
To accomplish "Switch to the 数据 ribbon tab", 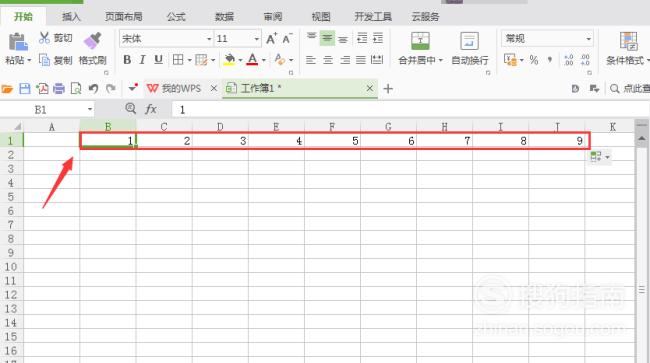I will pyautogui.click(x=224, y=17).
